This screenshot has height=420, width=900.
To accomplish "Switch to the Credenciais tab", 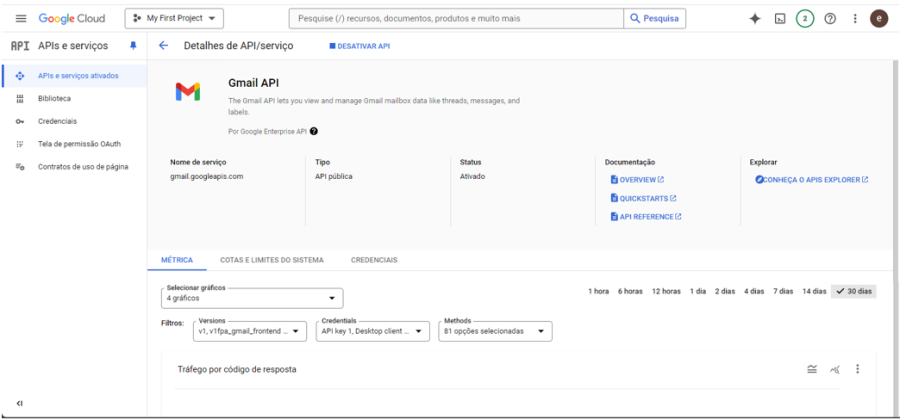I will point(374,260).
